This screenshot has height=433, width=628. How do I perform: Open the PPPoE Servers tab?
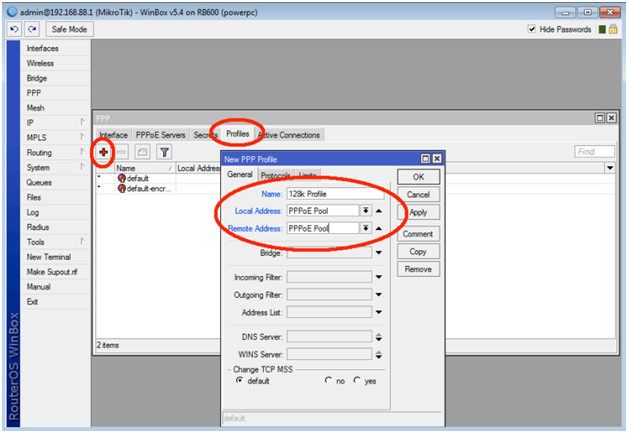[162, 135]
